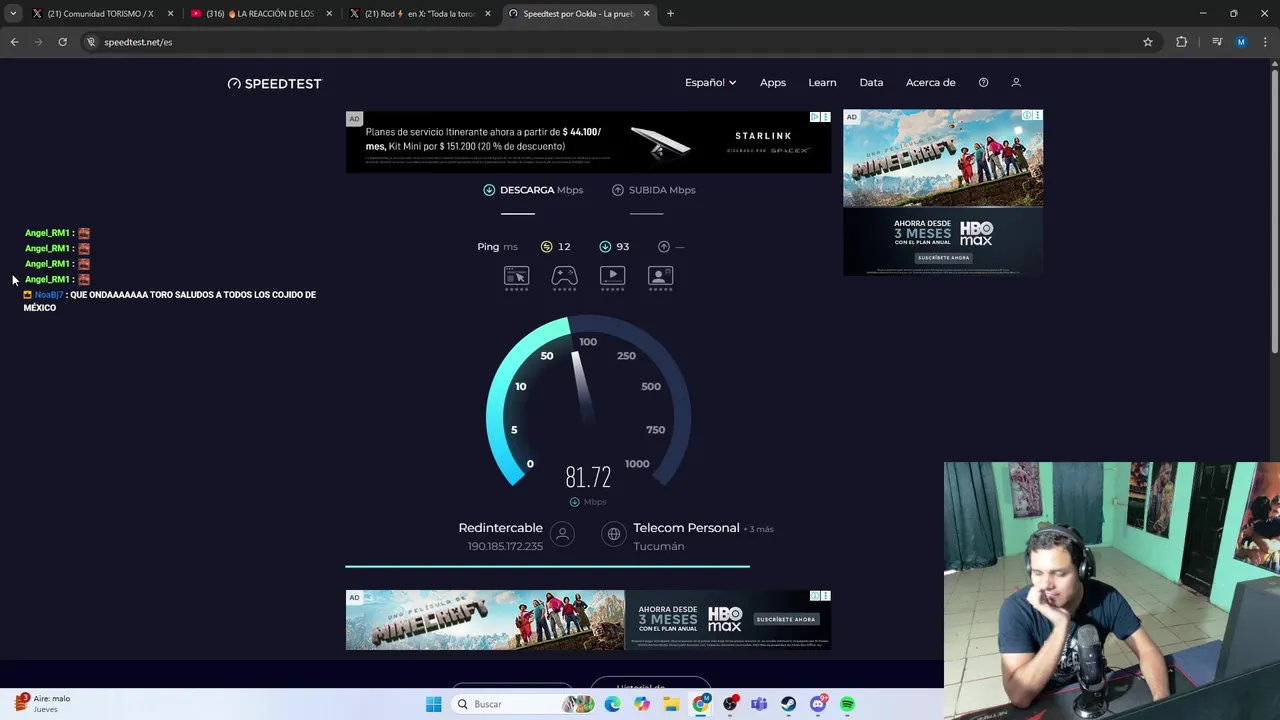1280x720 pixels.
Task: Open Microsoft Teams from taskbar
Action: (759, 704)
